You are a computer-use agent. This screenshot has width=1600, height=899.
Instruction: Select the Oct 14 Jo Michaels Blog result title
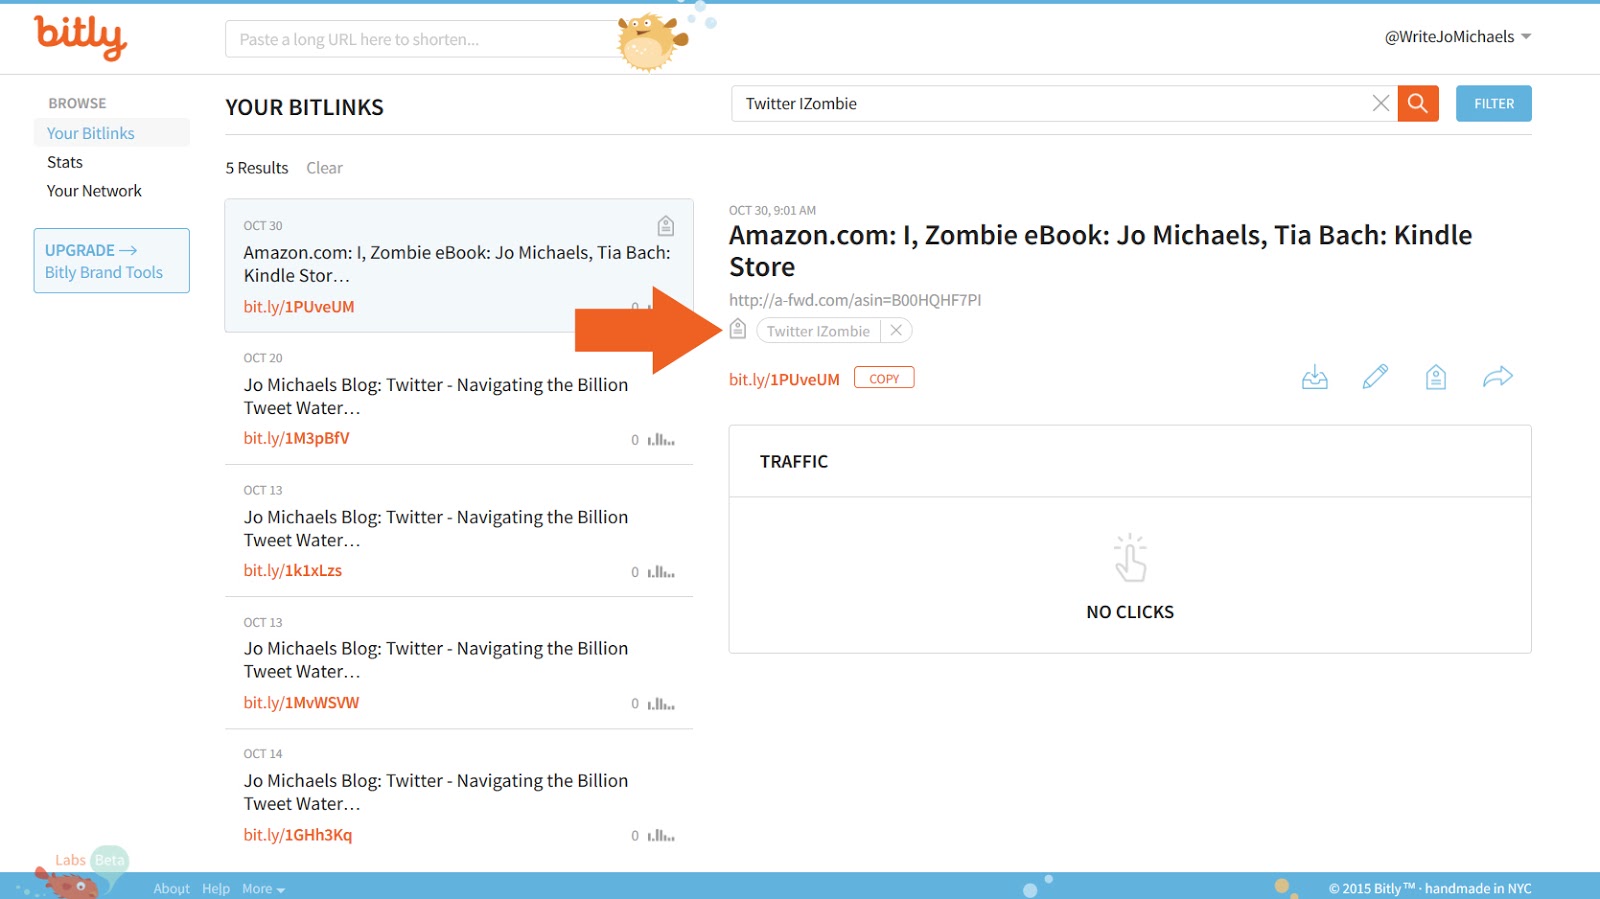click(x=436, y=792)
